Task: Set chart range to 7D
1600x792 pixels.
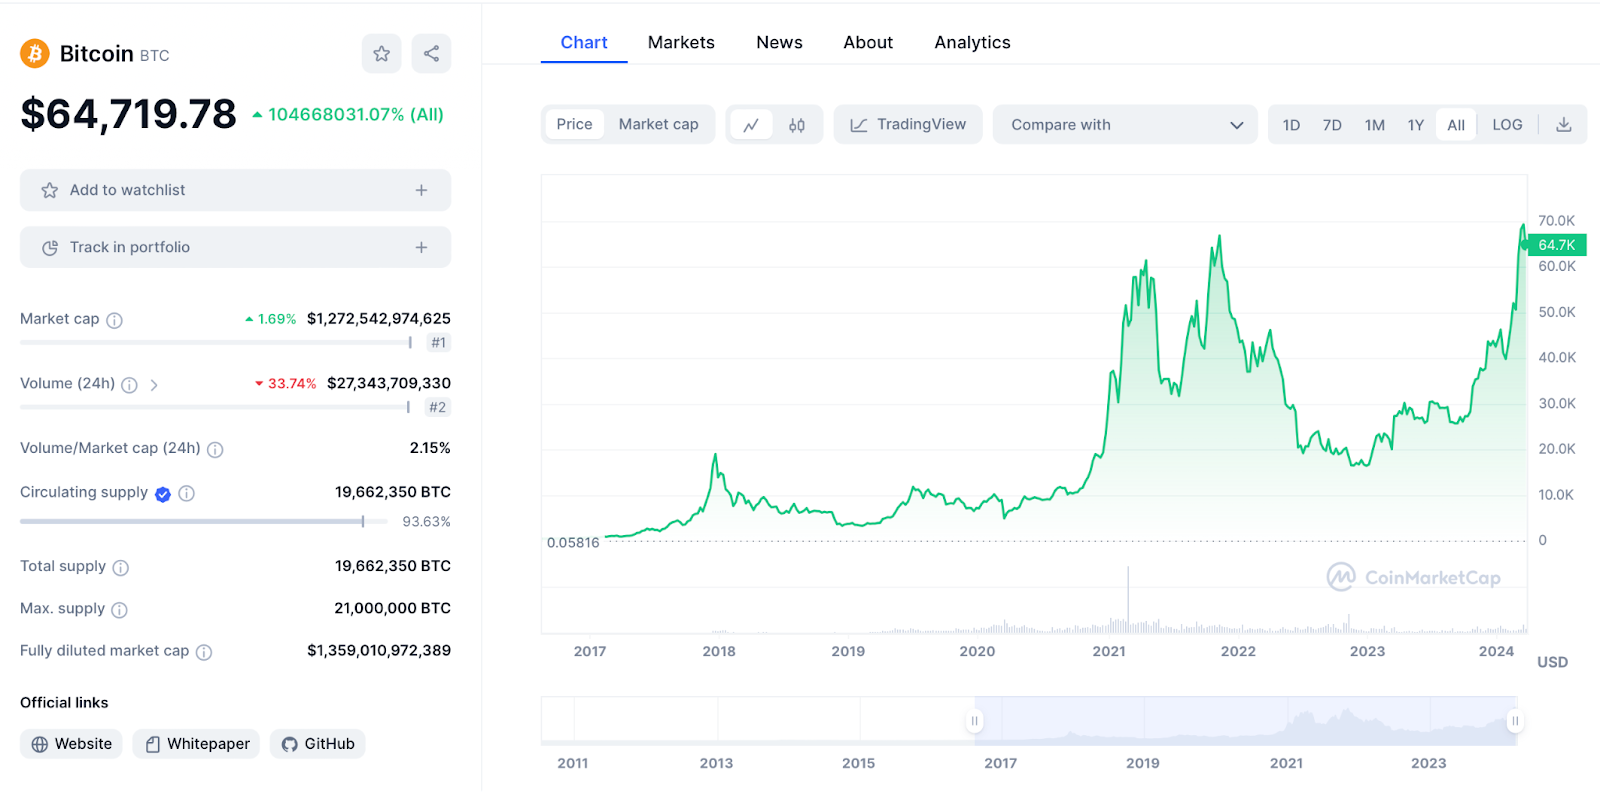Action: 1332,125
